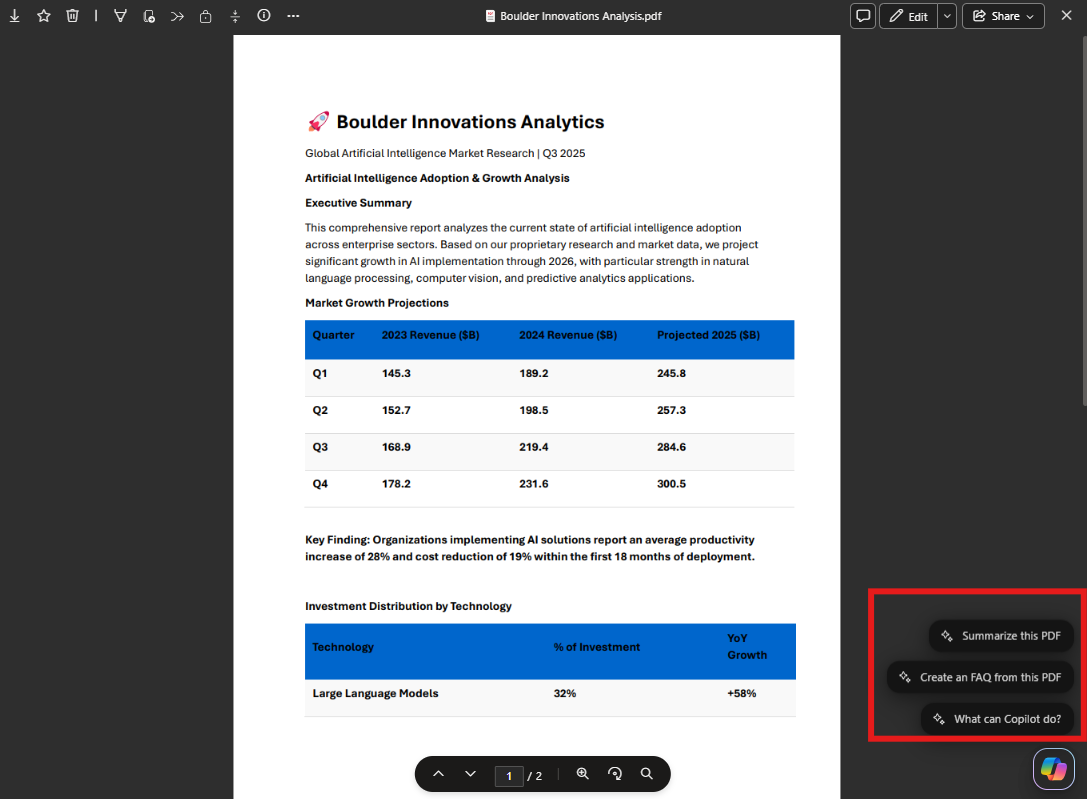This screenshot has width=1087, height=799.
Task: Choose 'Create an FAQ from this PDF'
Action: 980,677
